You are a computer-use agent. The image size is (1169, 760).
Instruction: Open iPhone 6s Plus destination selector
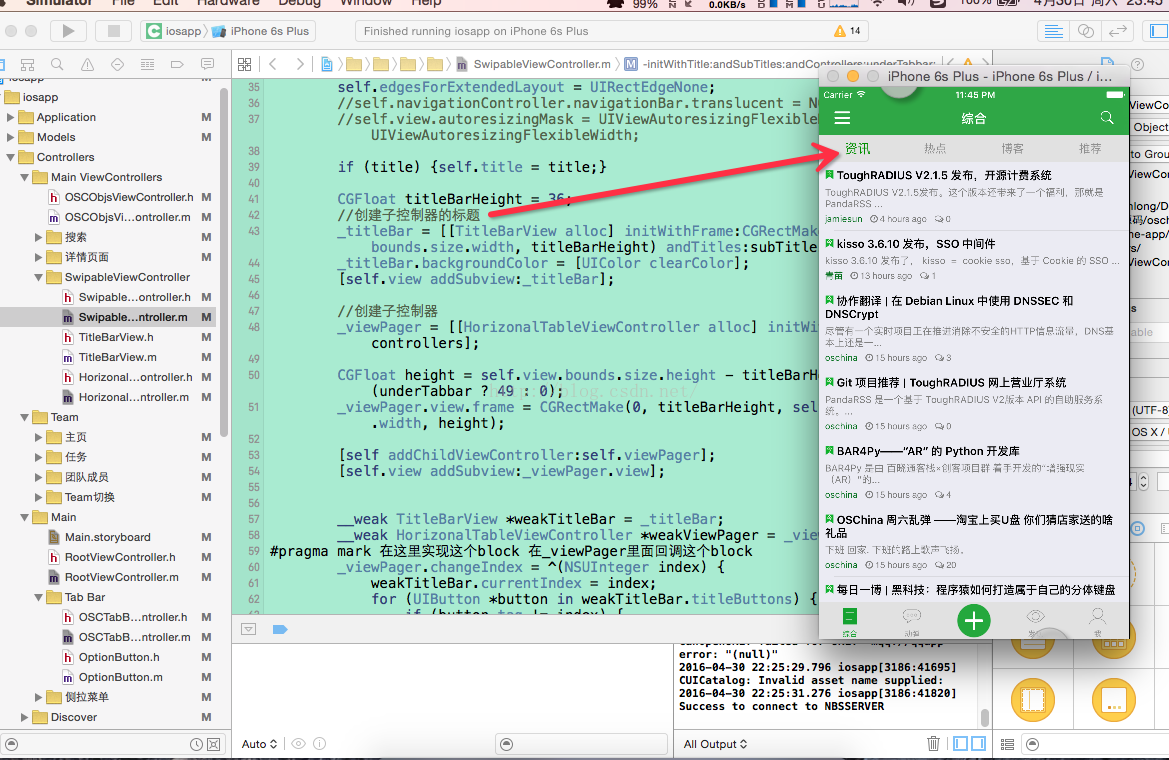[x=262, y=31]
